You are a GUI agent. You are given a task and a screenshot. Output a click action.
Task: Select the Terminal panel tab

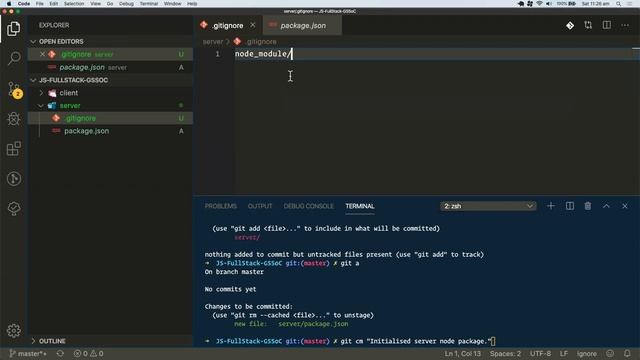click(x=360, y=206)
